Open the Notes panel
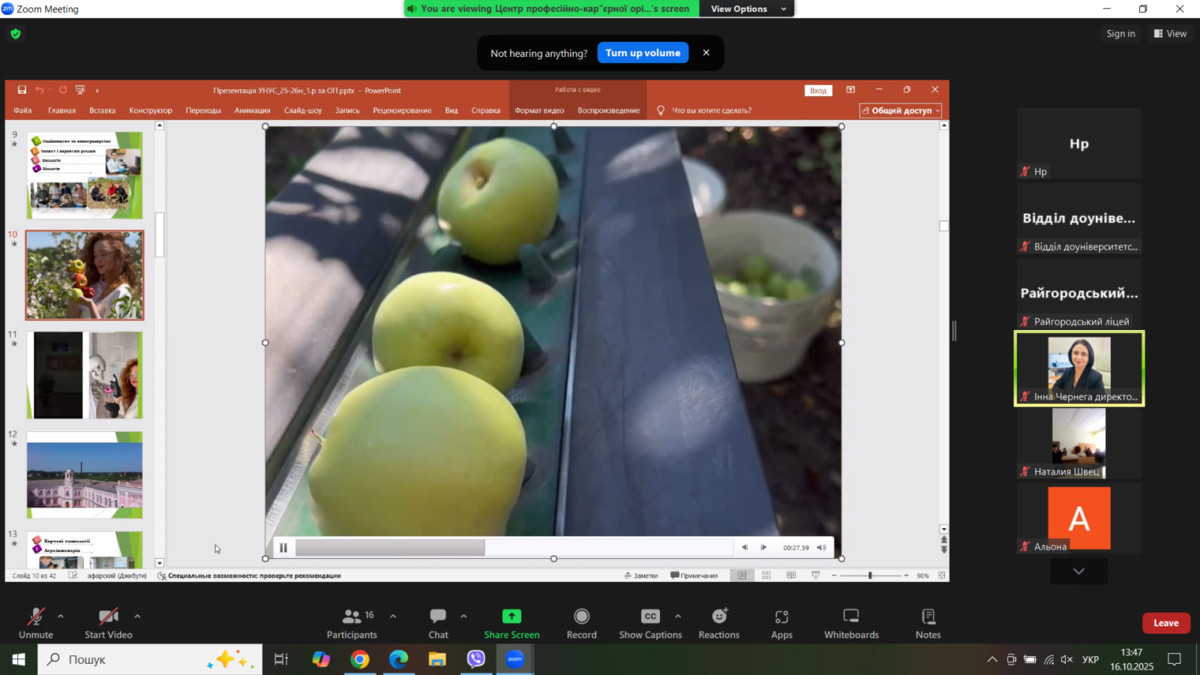This screenshot has width=1200, height=675. coord(928,617)
